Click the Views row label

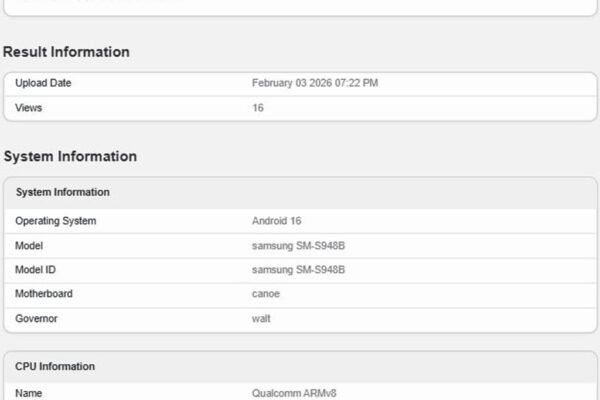[x=29, y=107]
